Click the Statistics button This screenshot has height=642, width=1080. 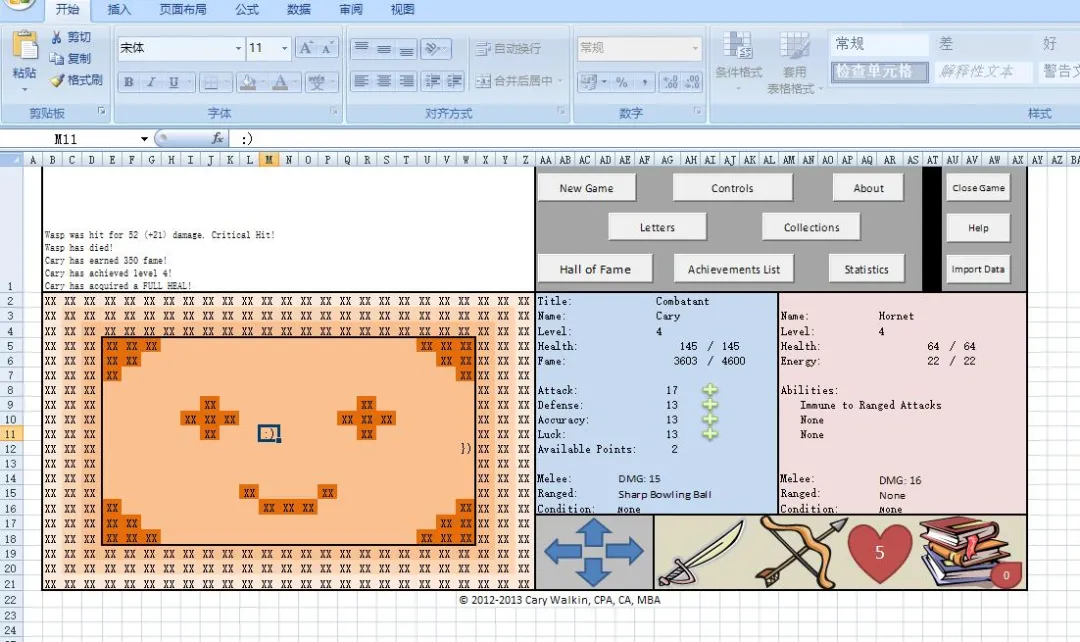866,269
